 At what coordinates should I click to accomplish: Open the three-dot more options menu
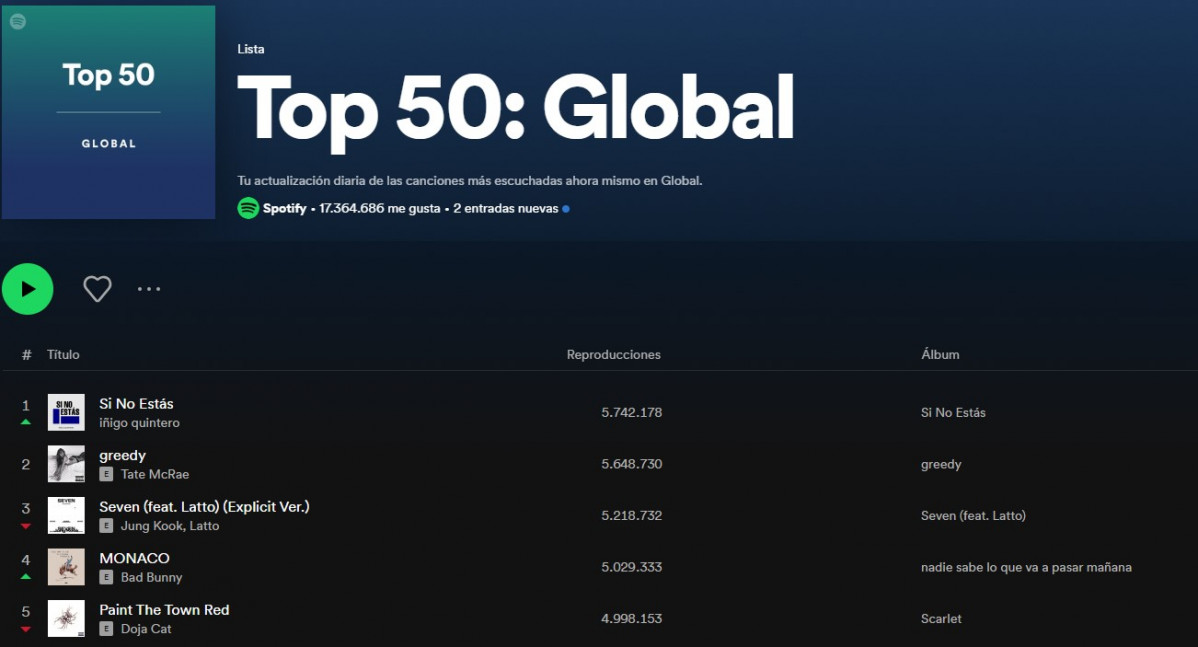(x=149, y=289)
